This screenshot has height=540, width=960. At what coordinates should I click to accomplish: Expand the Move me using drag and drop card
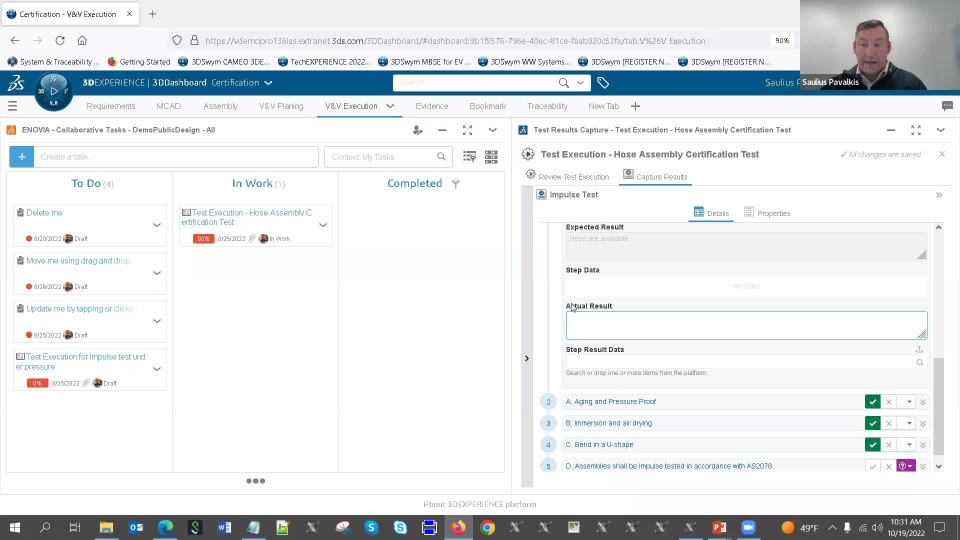(157, 273)
